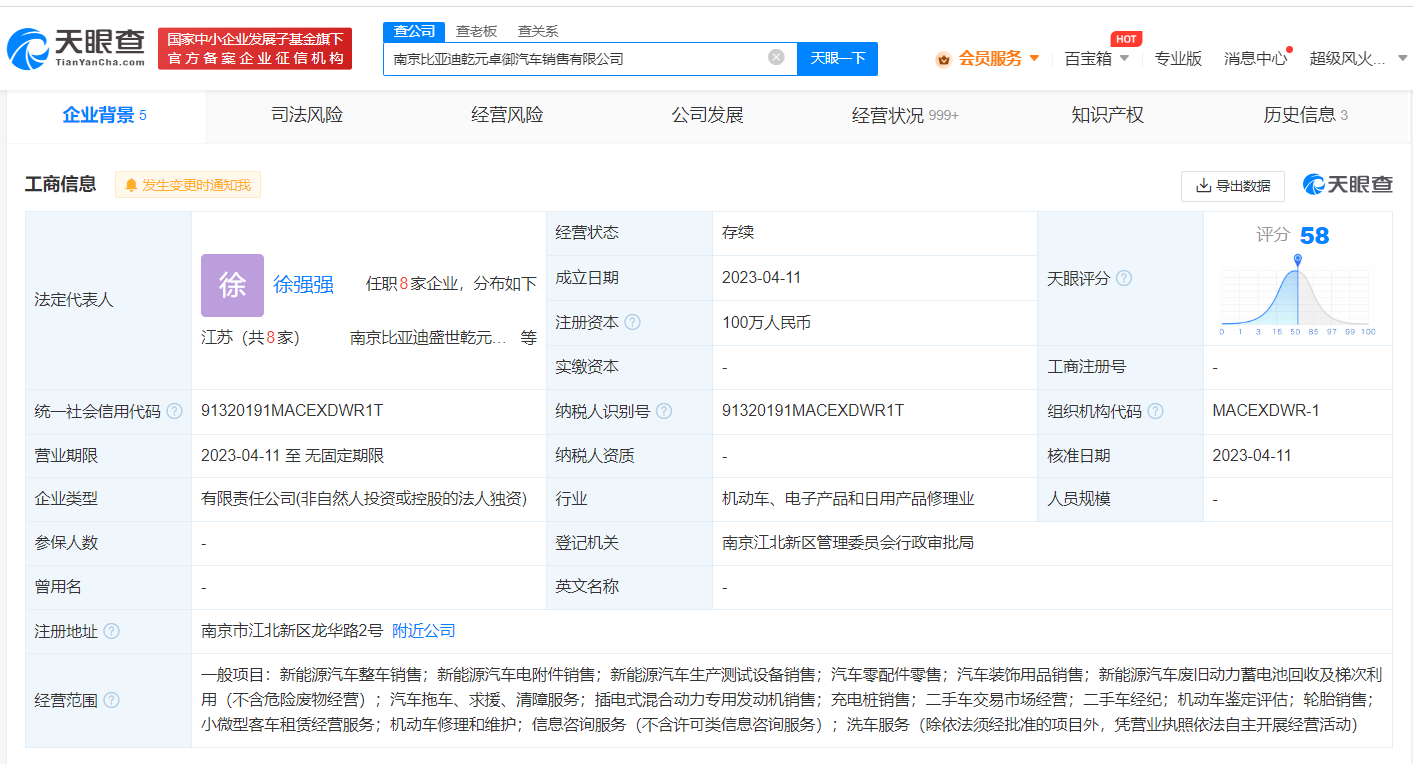Click the 工商信息 section heading
1413x764 pixels.
click(x=60, y=184)
